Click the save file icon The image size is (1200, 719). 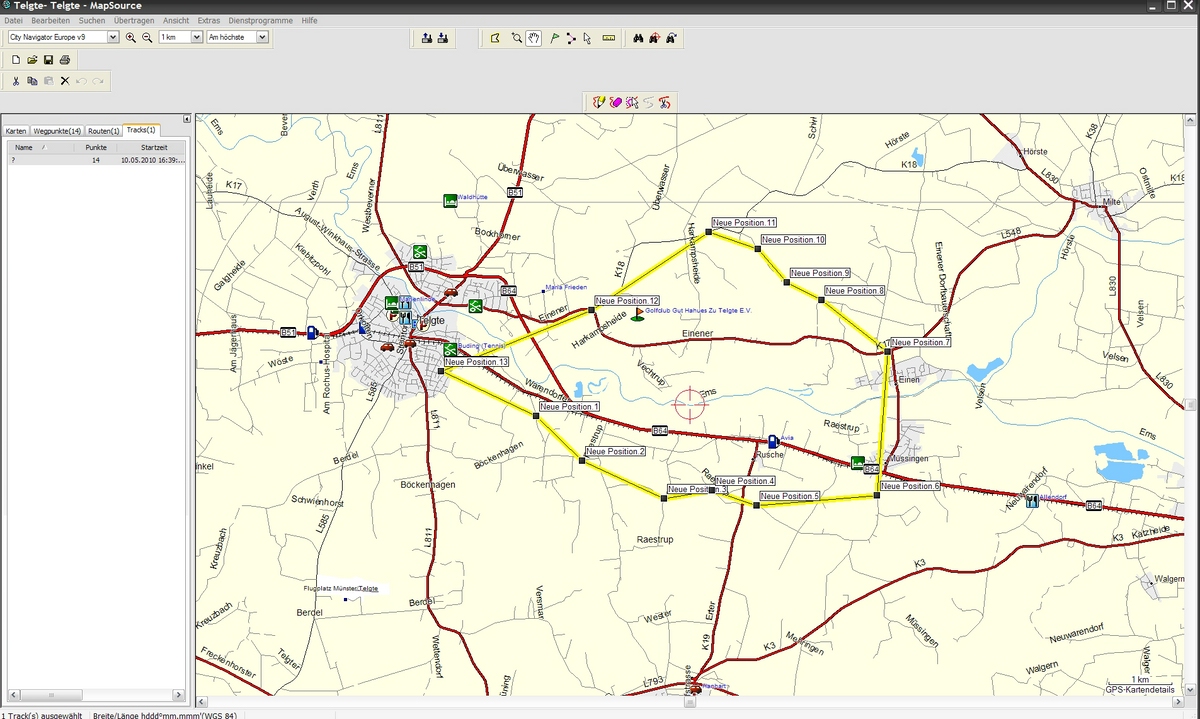click(x=48, y=60)
